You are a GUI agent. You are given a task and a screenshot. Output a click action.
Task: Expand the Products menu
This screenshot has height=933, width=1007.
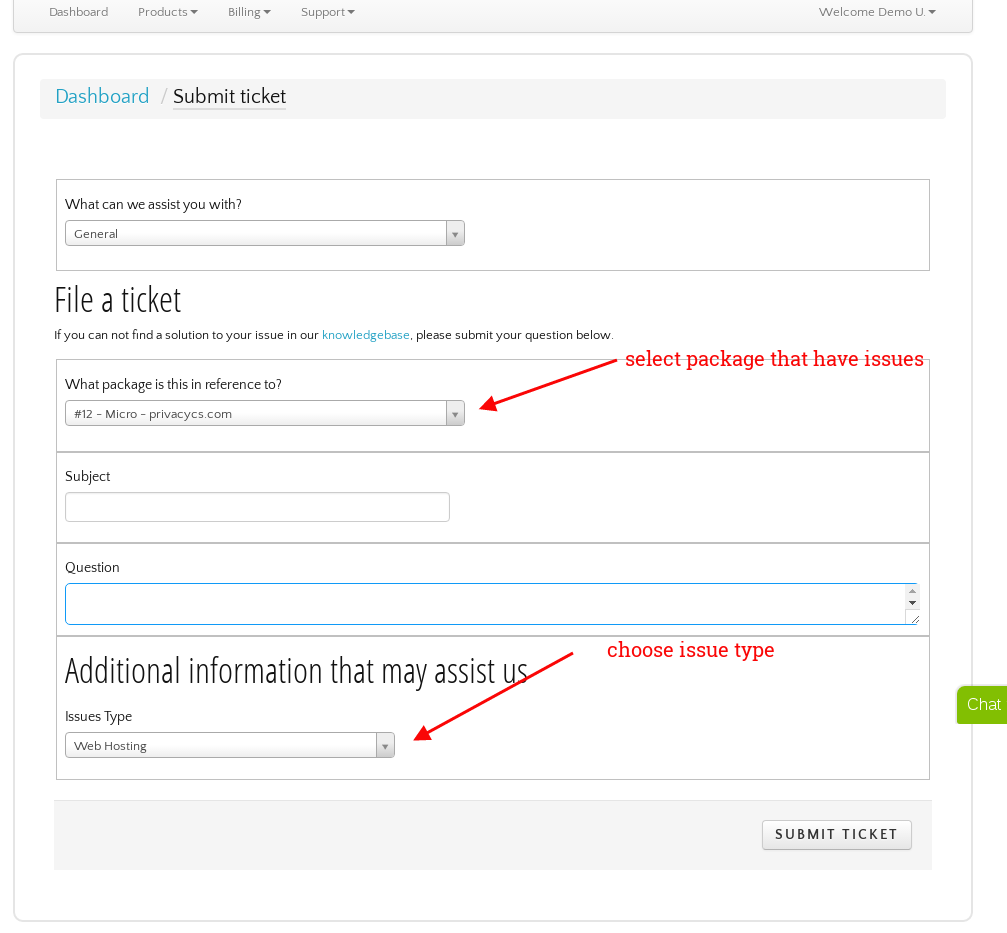click(167, 12)
